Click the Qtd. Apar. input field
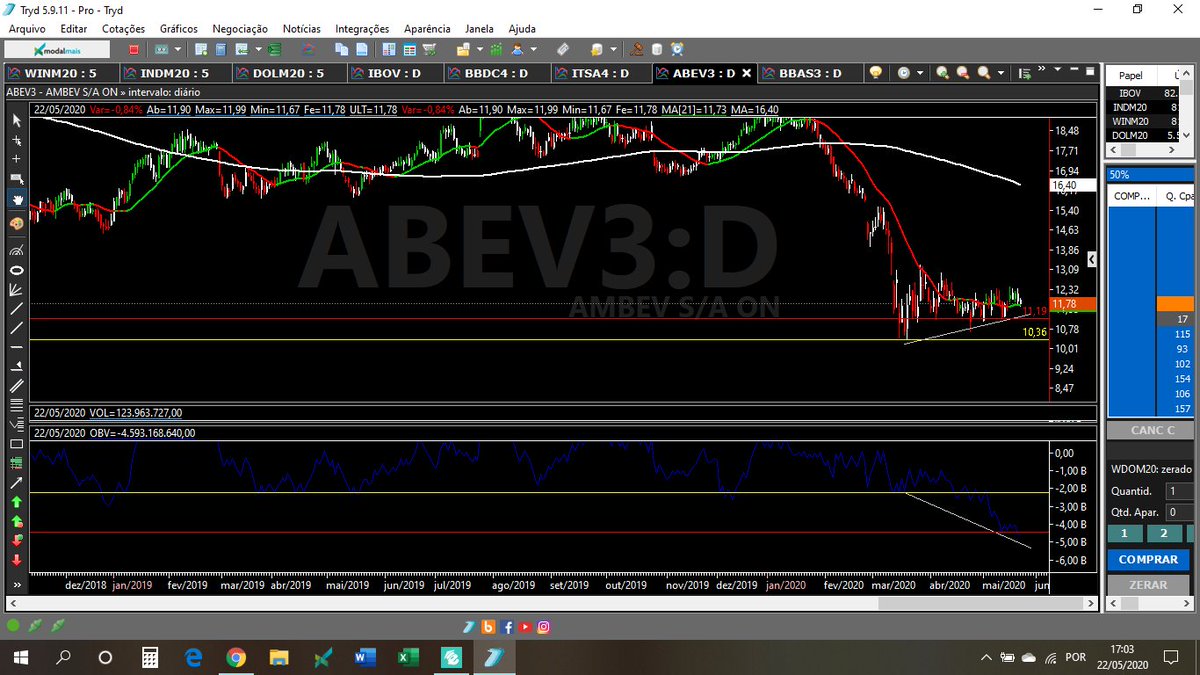 (x=1181, y=512)
